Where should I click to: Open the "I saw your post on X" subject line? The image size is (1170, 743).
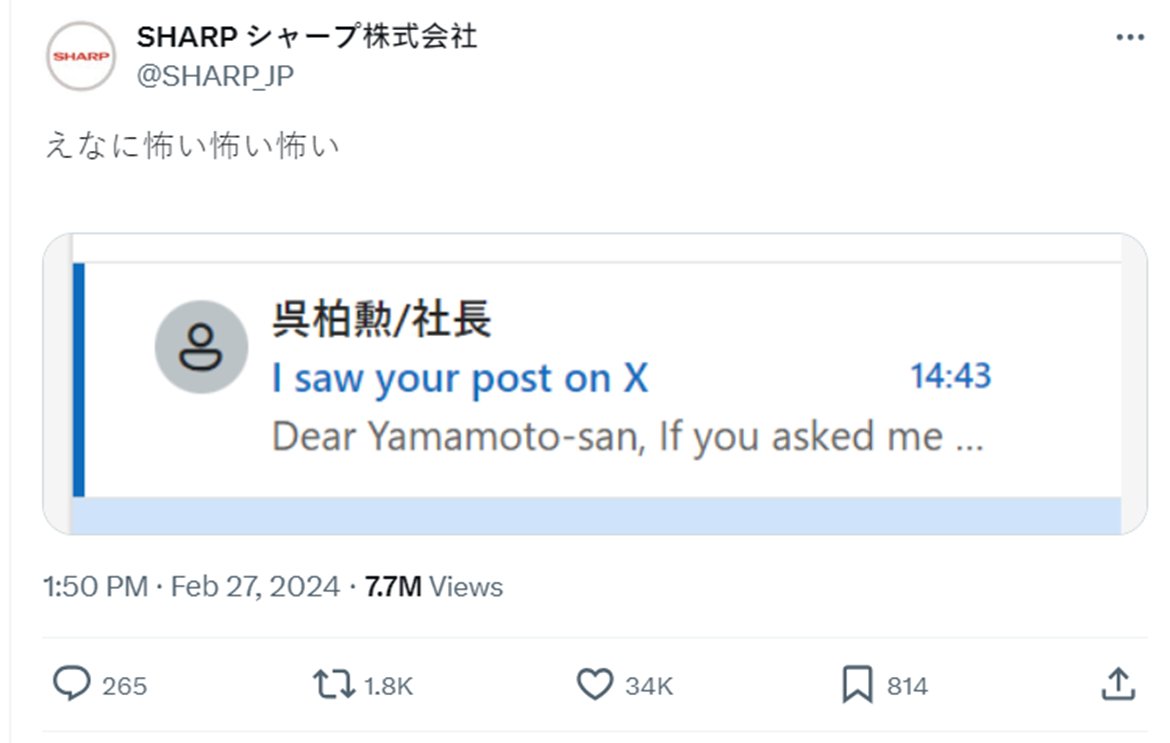460,379
